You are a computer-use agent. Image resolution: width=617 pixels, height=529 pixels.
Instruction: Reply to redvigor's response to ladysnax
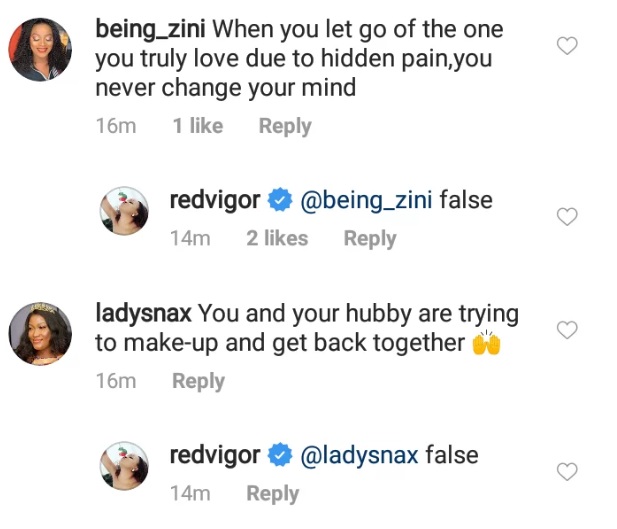click(272, 493)
